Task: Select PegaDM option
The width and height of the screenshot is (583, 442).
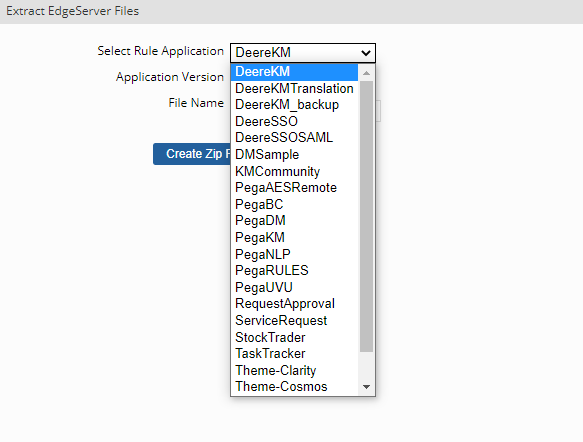Action: pos(294,221)
